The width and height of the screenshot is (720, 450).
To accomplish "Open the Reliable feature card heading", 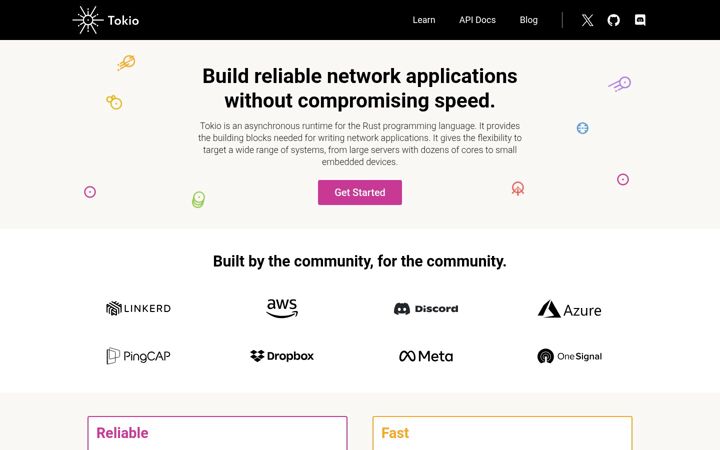I will tap(122, 433).
